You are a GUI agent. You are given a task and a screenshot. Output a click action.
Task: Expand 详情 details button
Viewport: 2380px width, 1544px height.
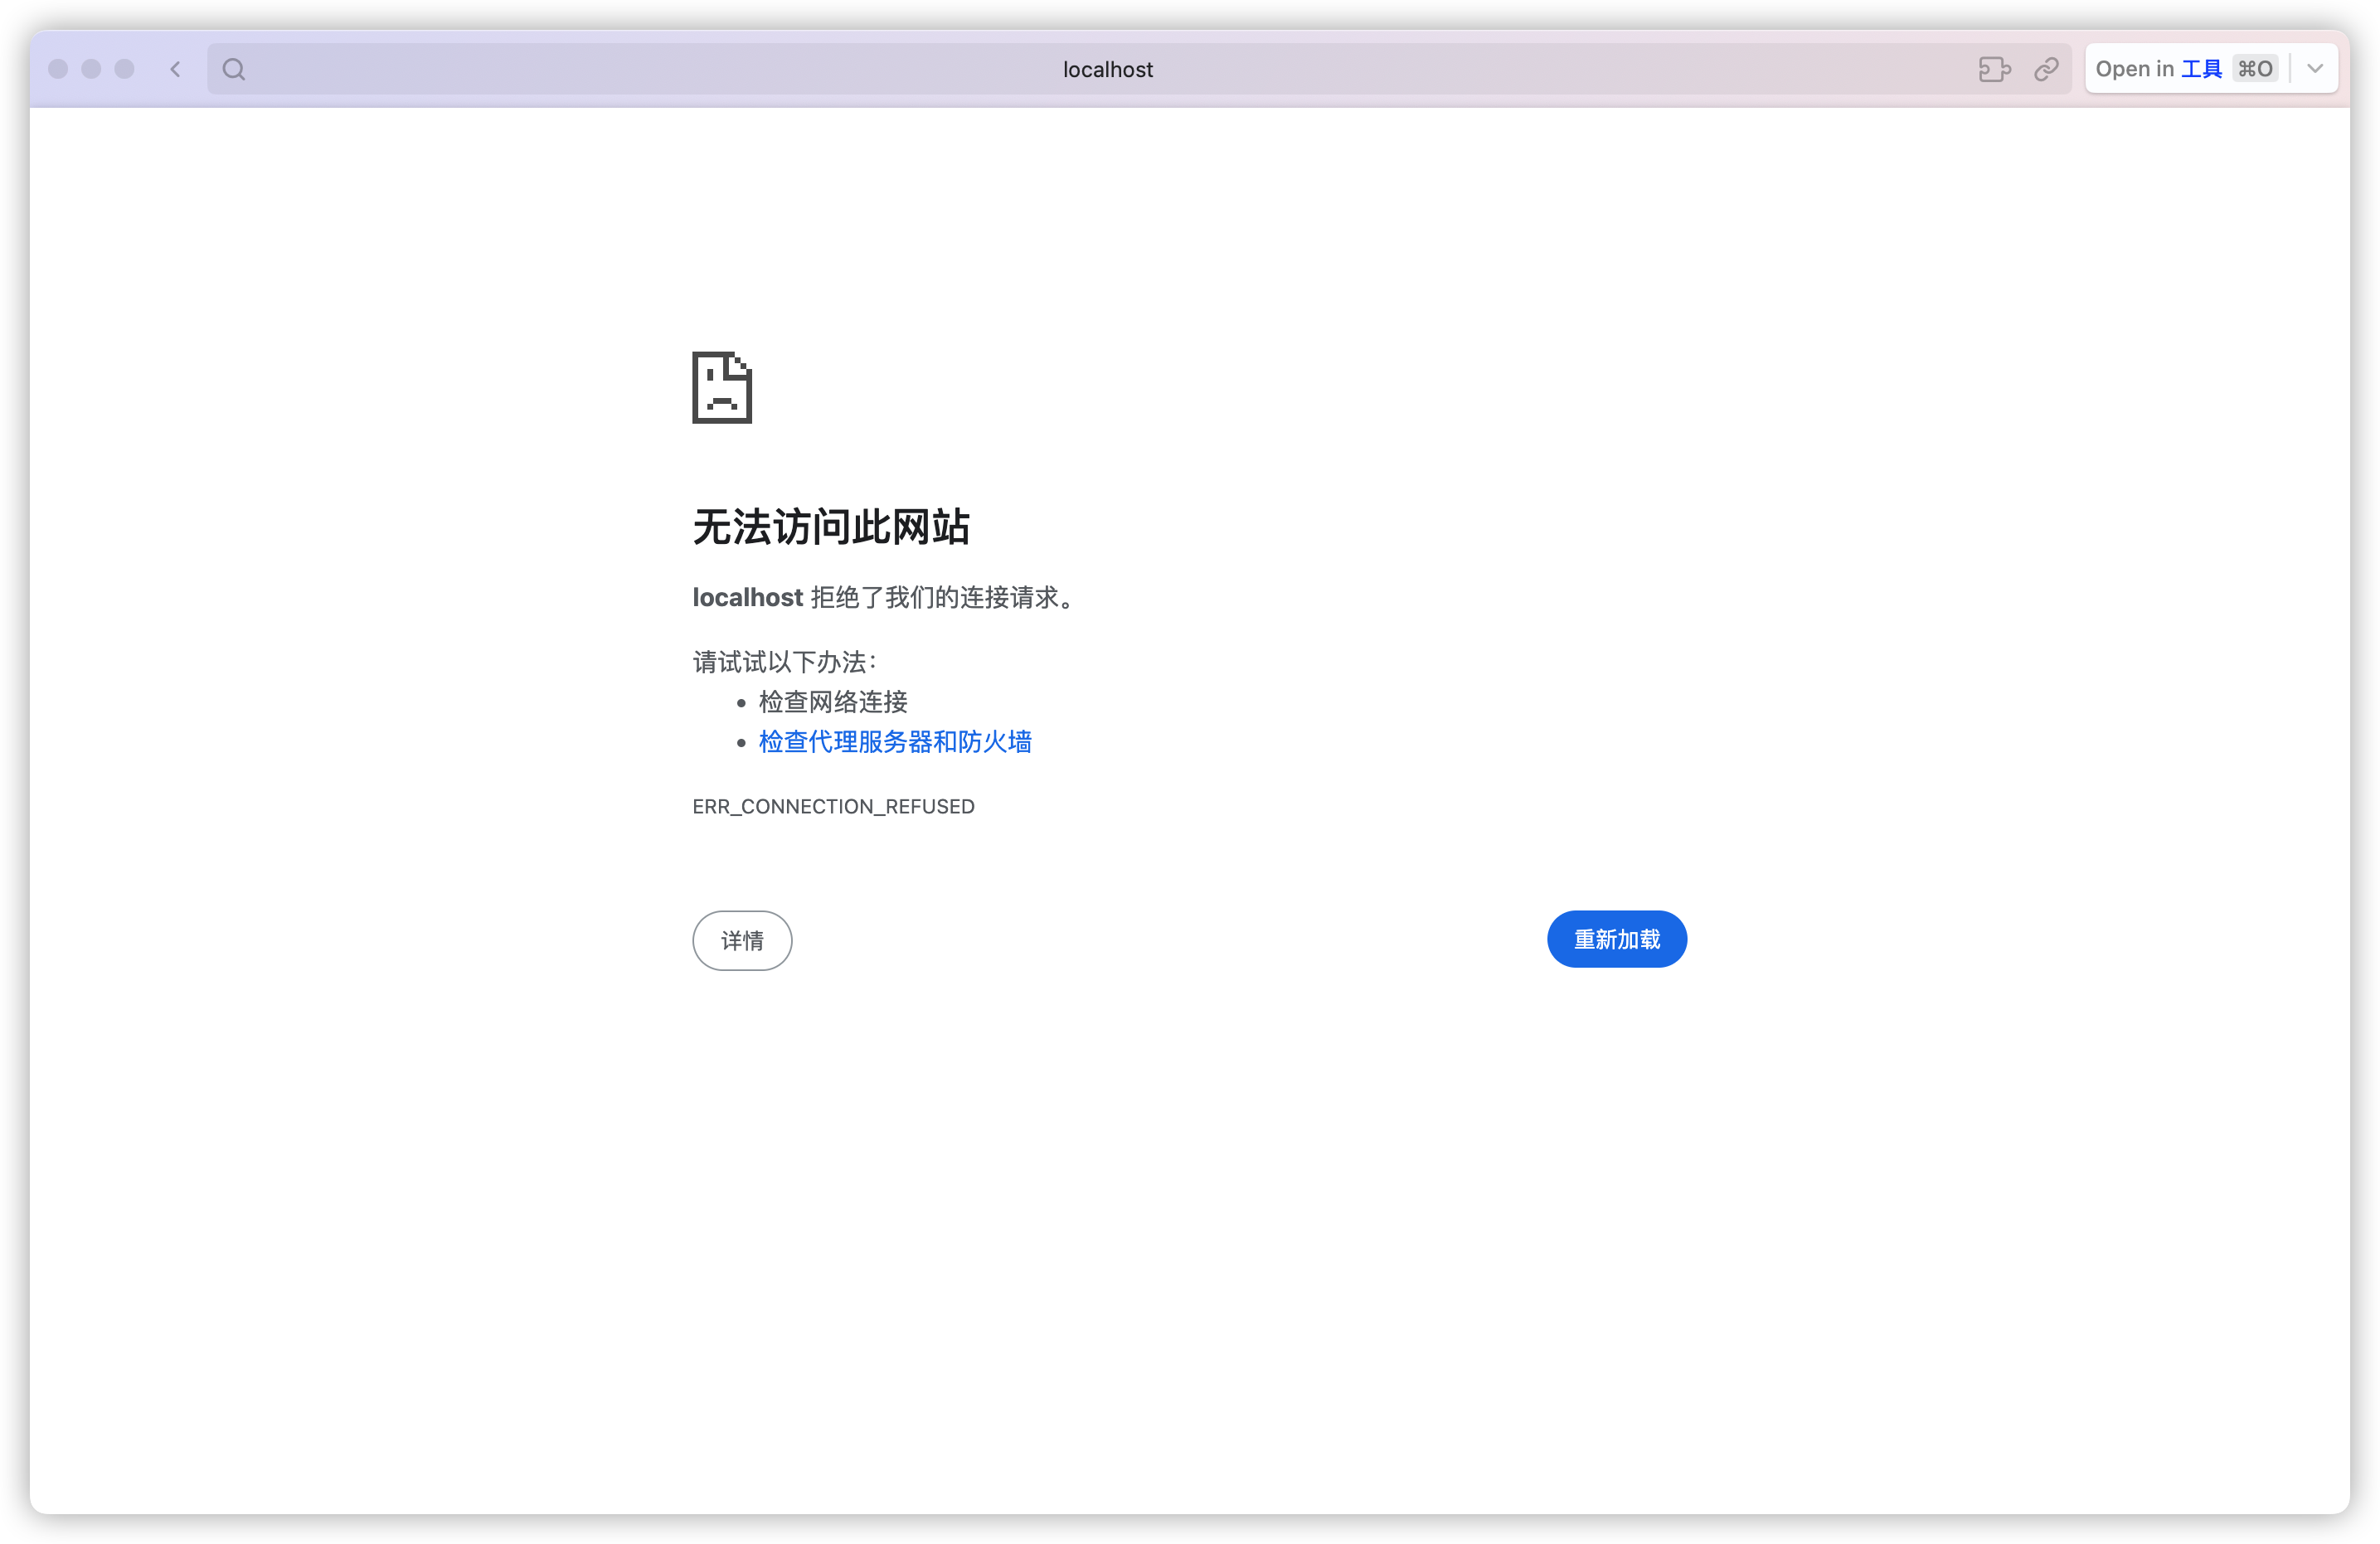point(742,940)
